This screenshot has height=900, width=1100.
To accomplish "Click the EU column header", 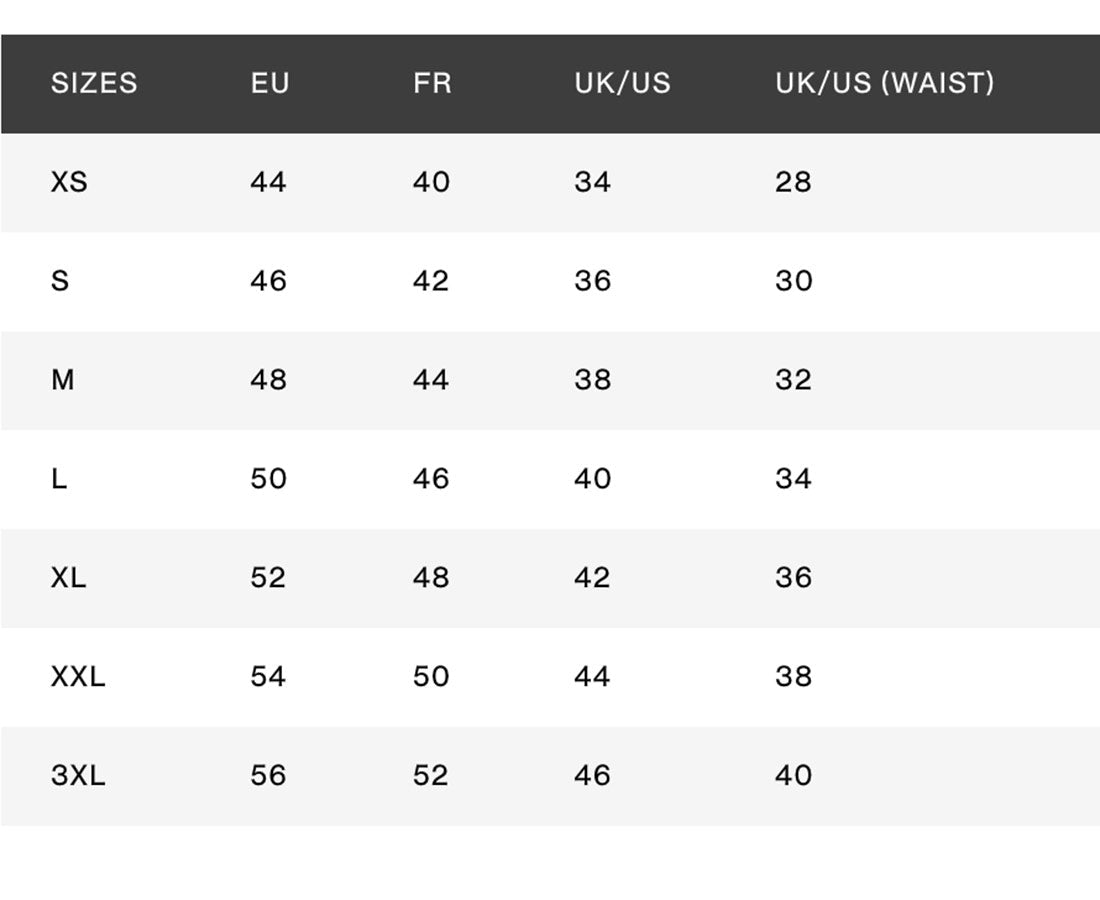I will tap(270, 83).
